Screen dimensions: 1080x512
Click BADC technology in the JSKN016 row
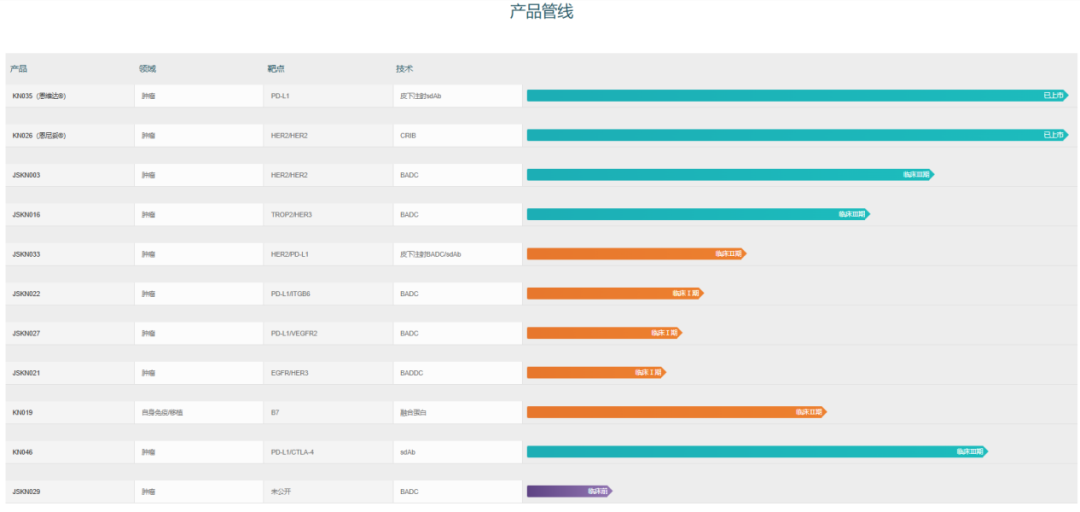[x=458, y=215]
